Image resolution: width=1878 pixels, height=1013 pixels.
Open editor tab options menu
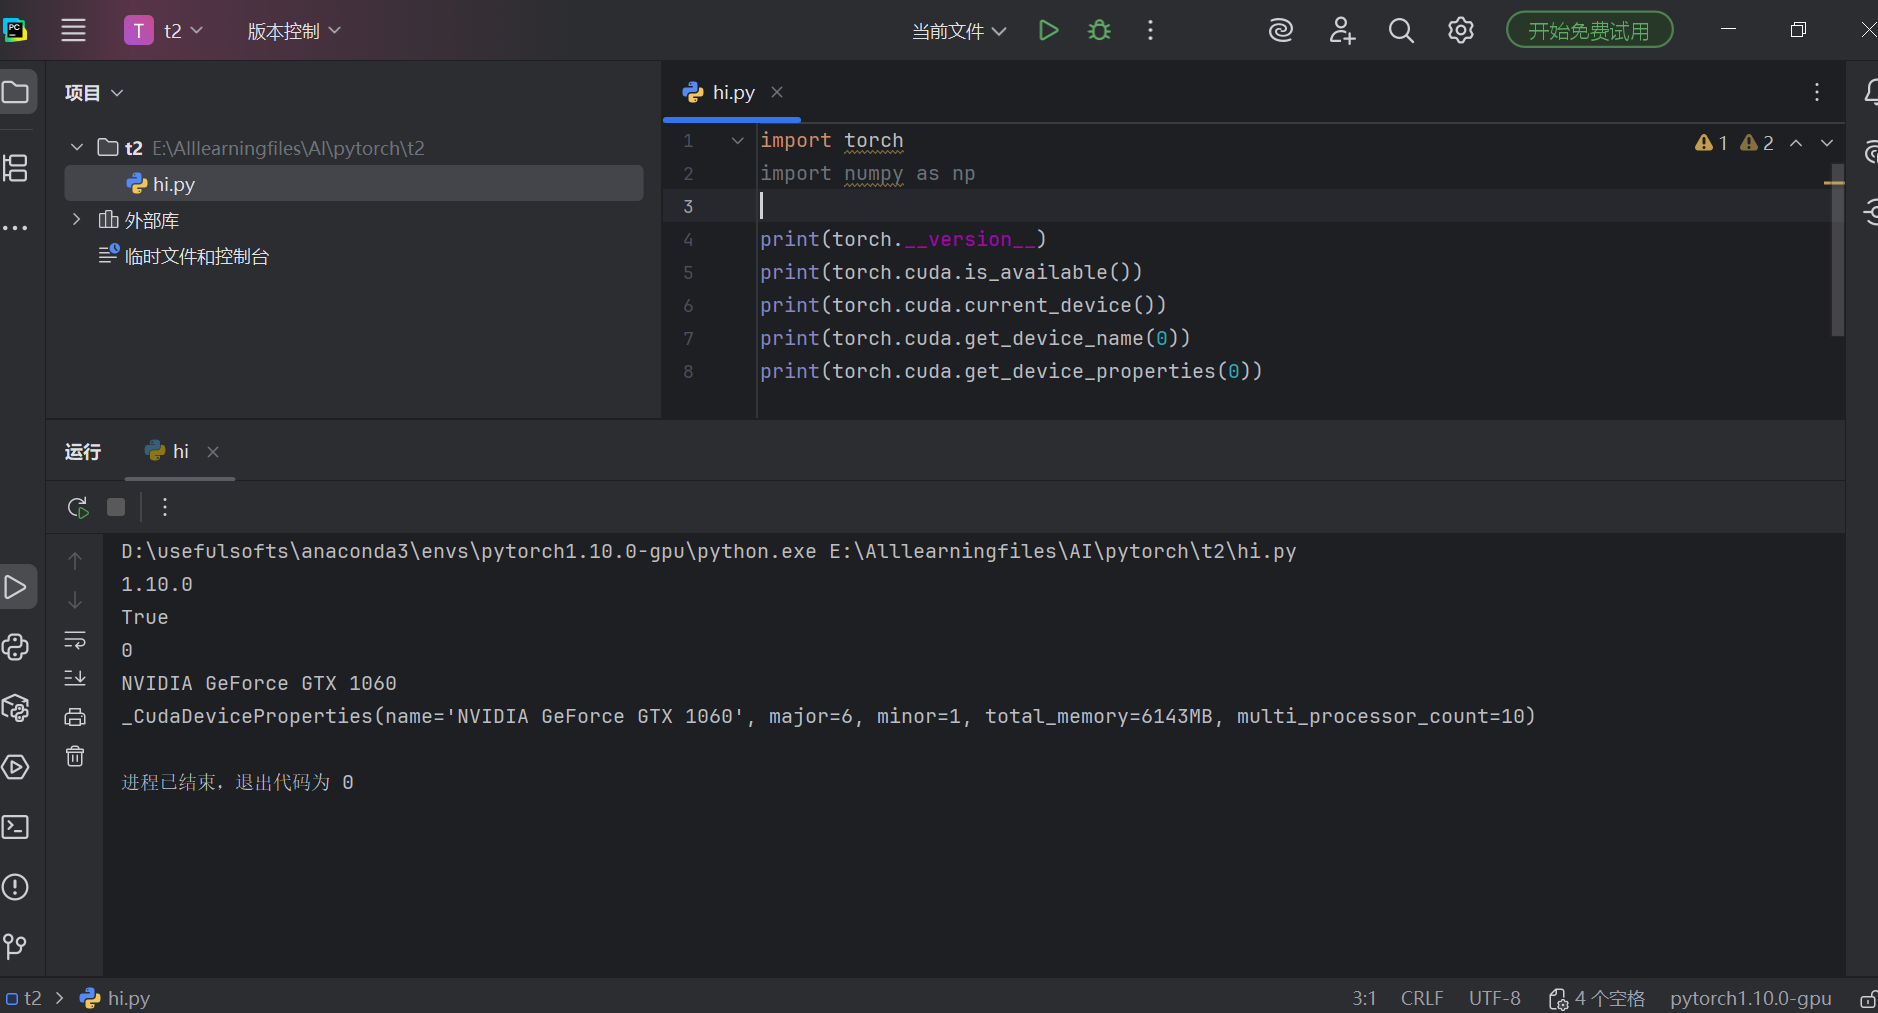click(1817, 92)
